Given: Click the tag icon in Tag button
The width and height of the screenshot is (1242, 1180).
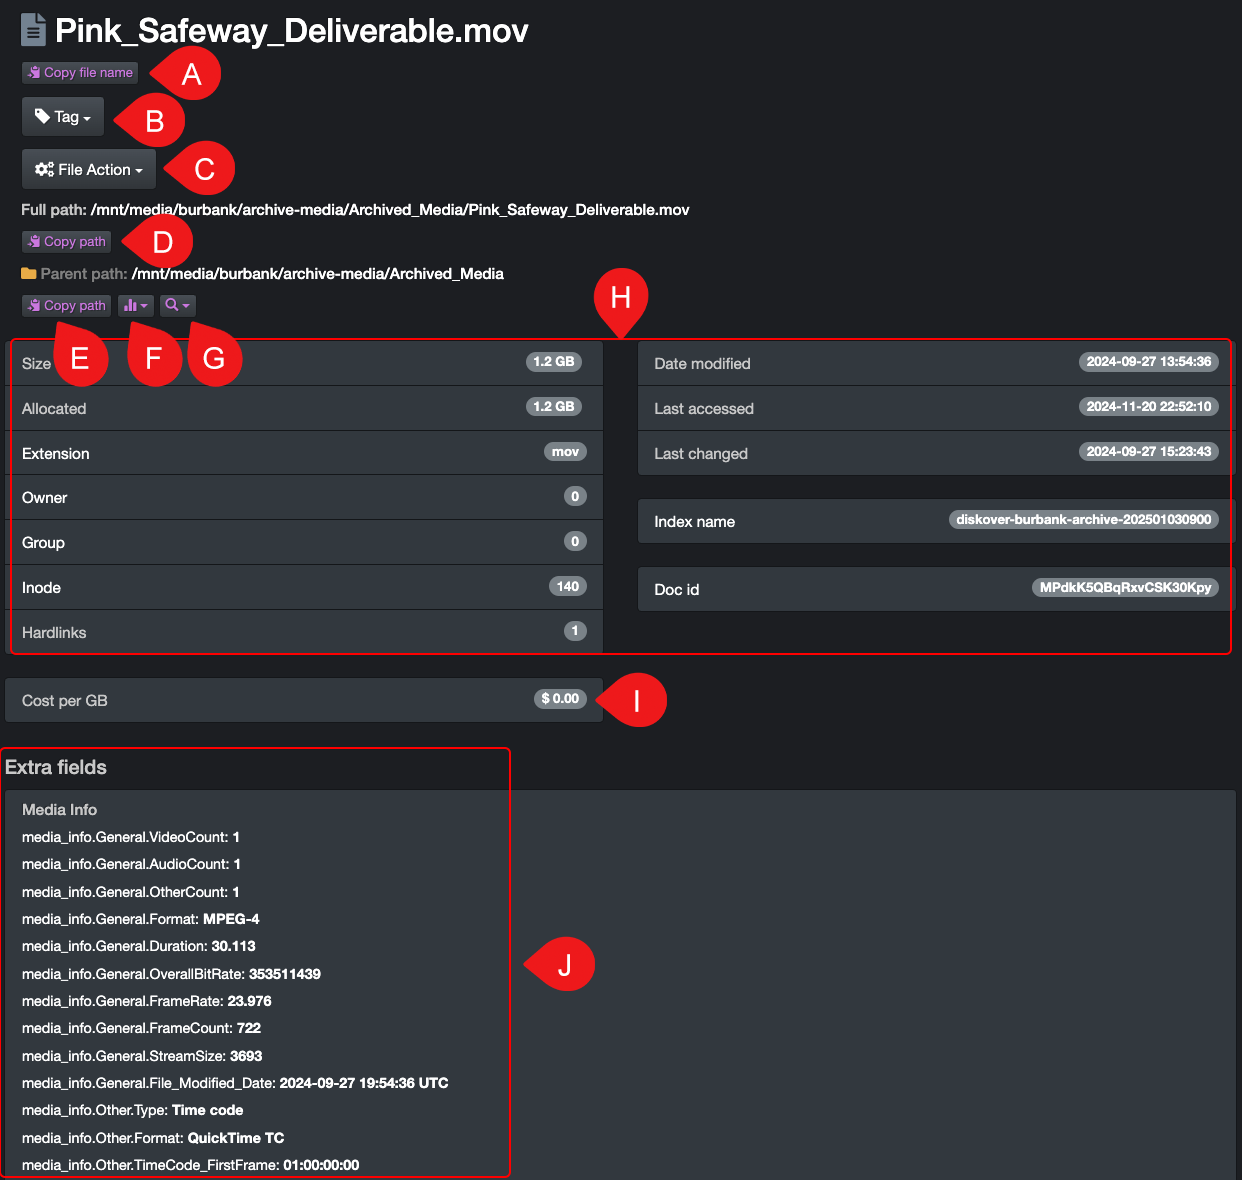Looking at the screenshot, I should (x=42, y=116).
